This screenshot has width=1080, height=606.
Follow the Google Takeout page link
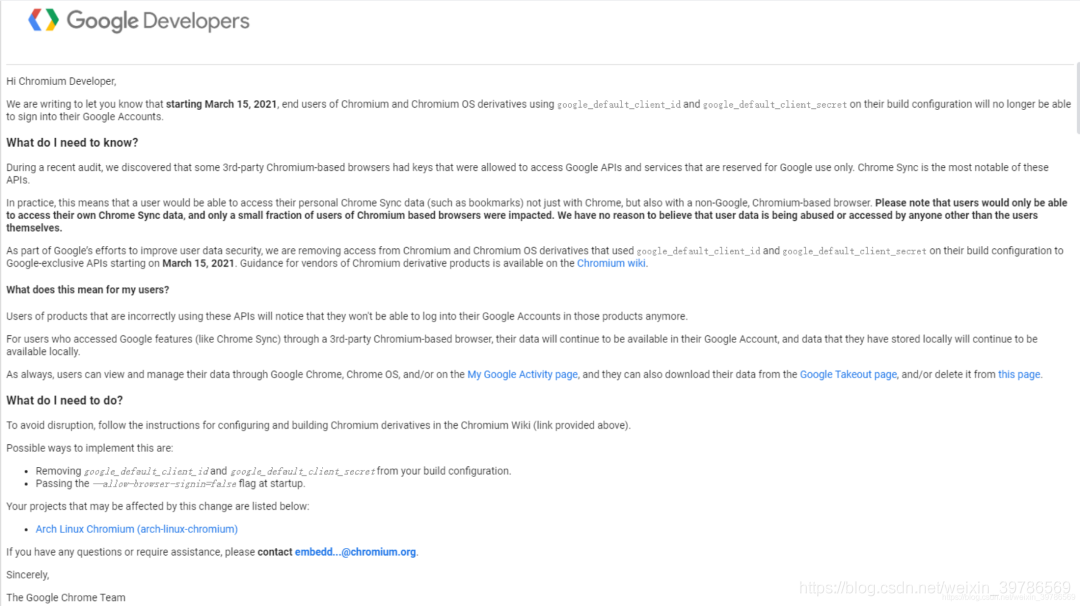848,375
